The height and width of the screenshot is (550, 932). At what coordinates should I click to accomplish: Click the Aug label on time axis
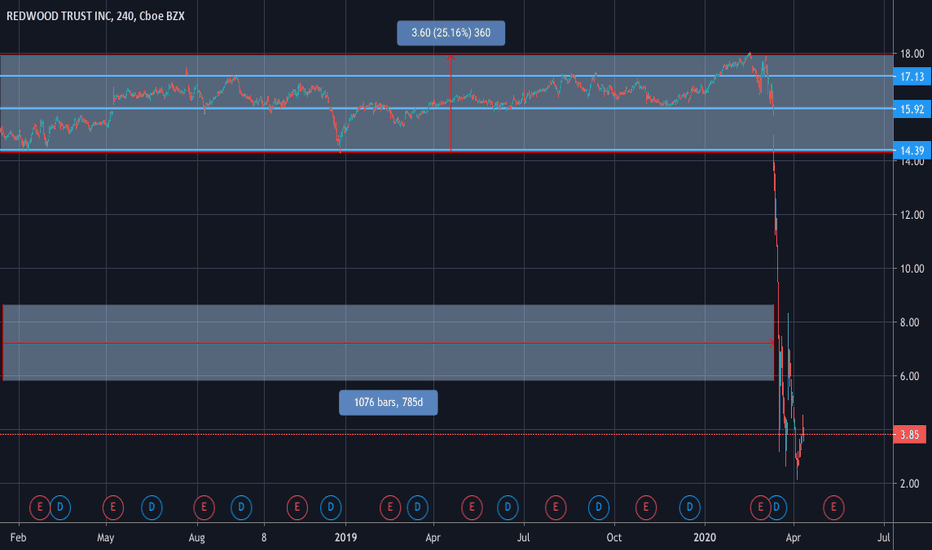pos(197,538)
